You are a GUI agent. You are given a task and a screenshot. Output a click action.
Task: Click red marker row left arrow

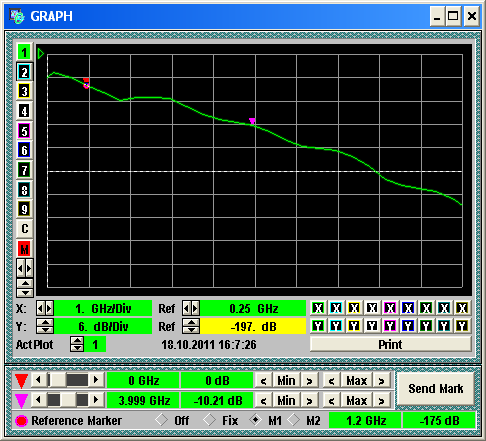coord(38,380)
